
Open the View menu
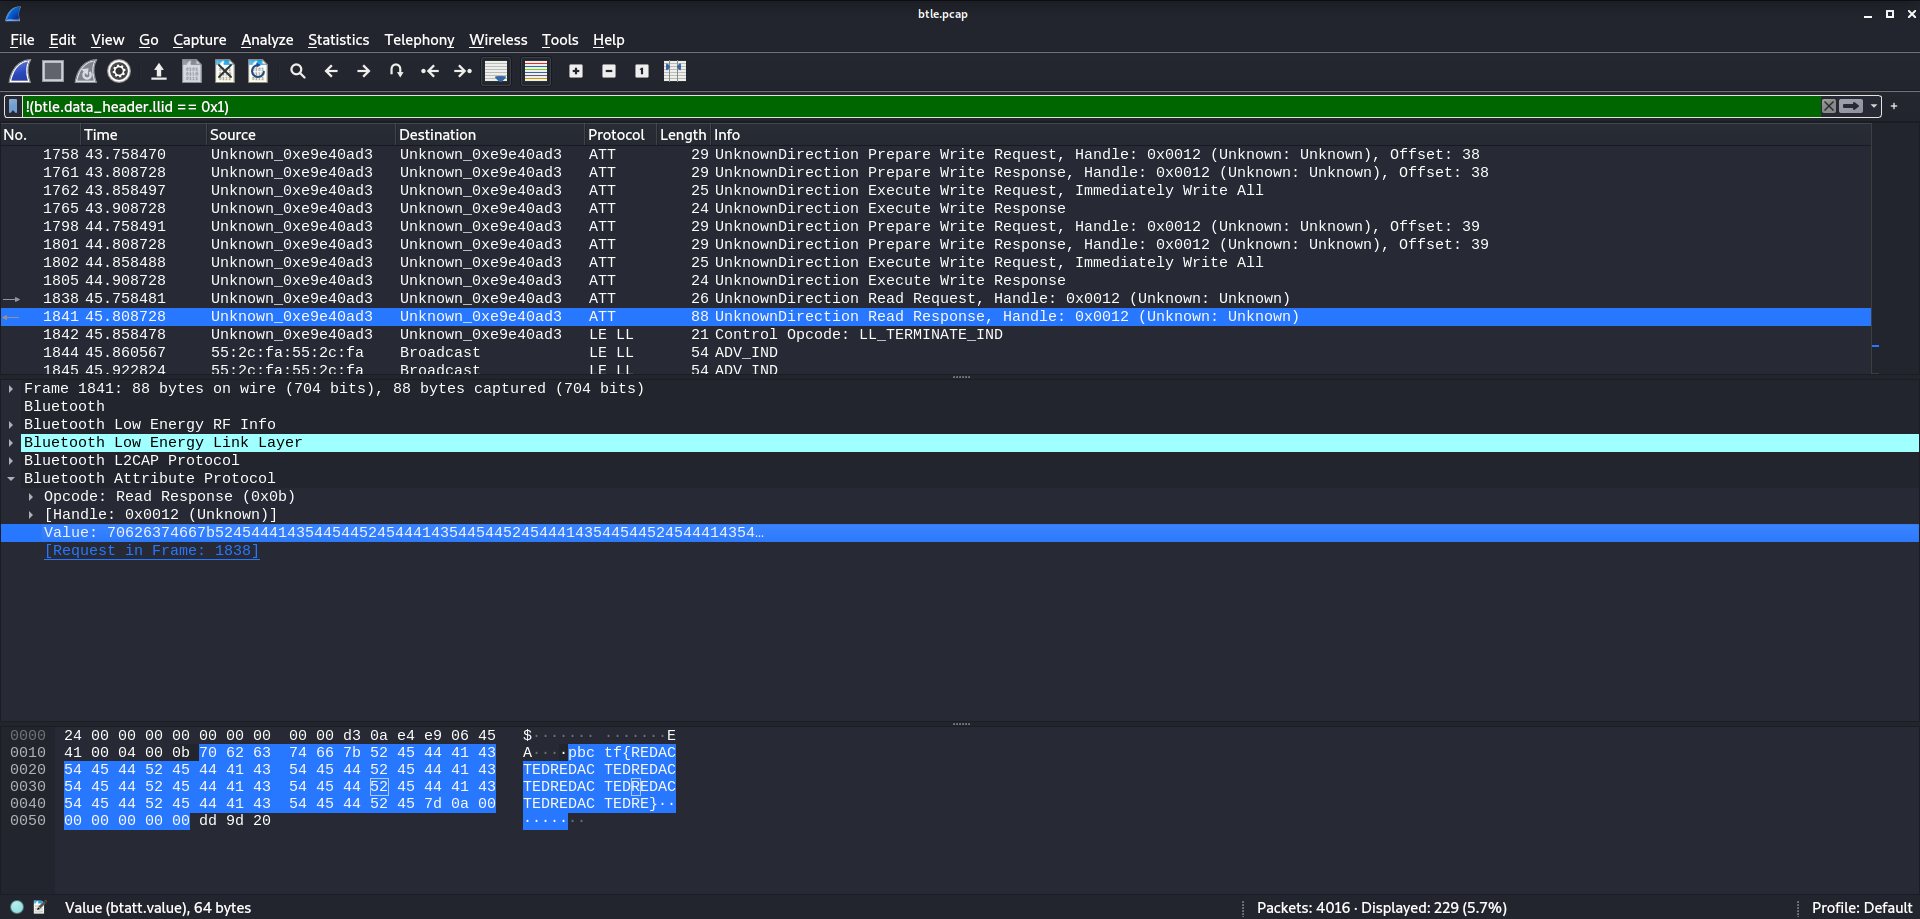(107, 40)
